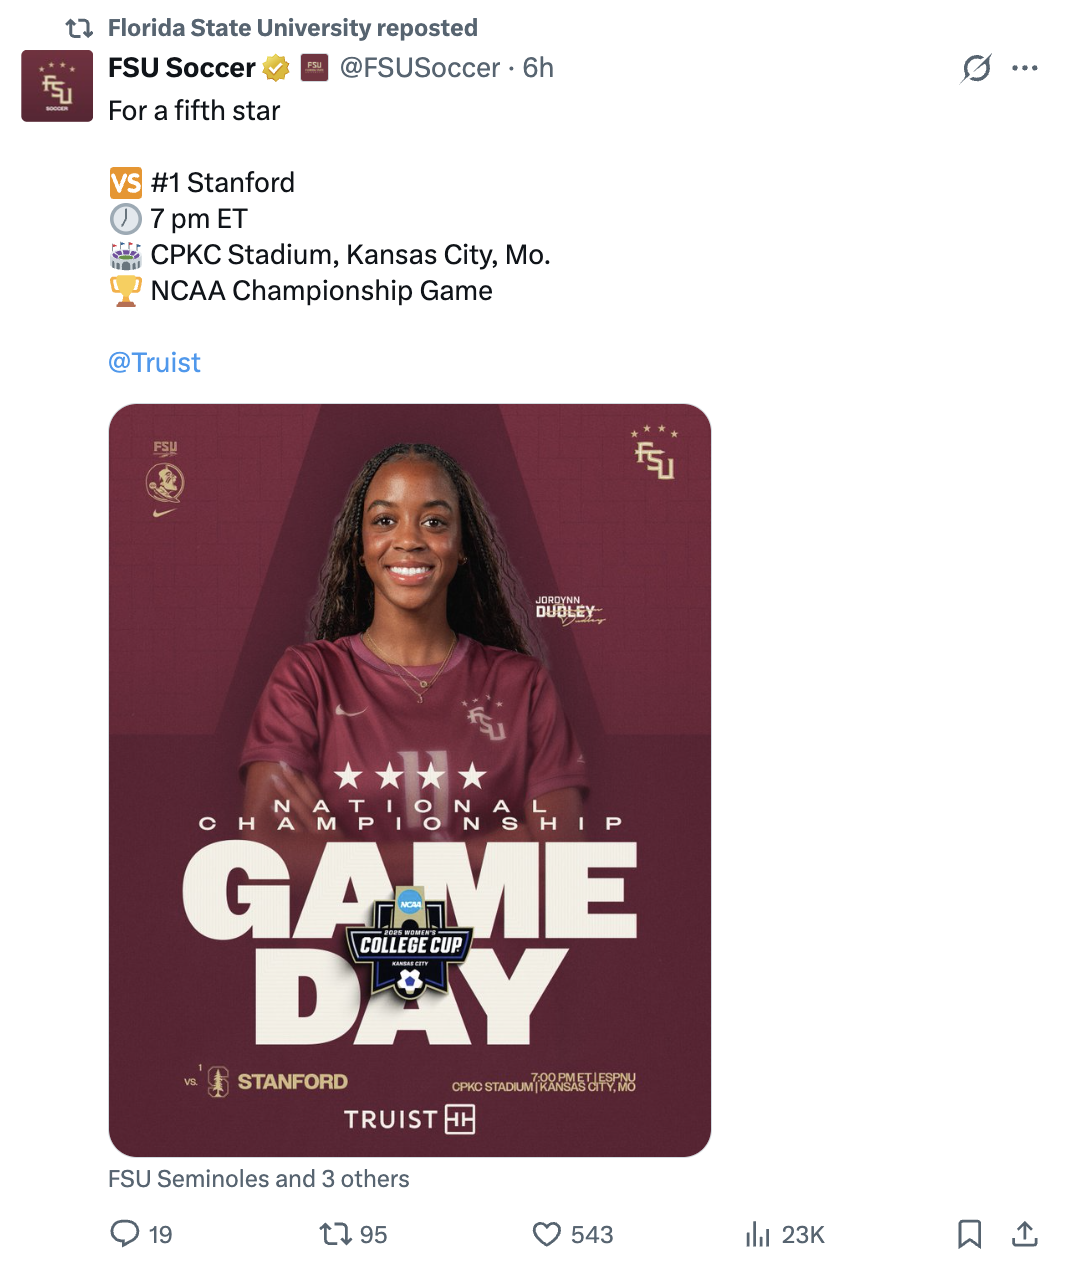This screenshot has height=1267, width=1067.
Task: Open the @FSUSoccer handle link
Action: point(420,67)
